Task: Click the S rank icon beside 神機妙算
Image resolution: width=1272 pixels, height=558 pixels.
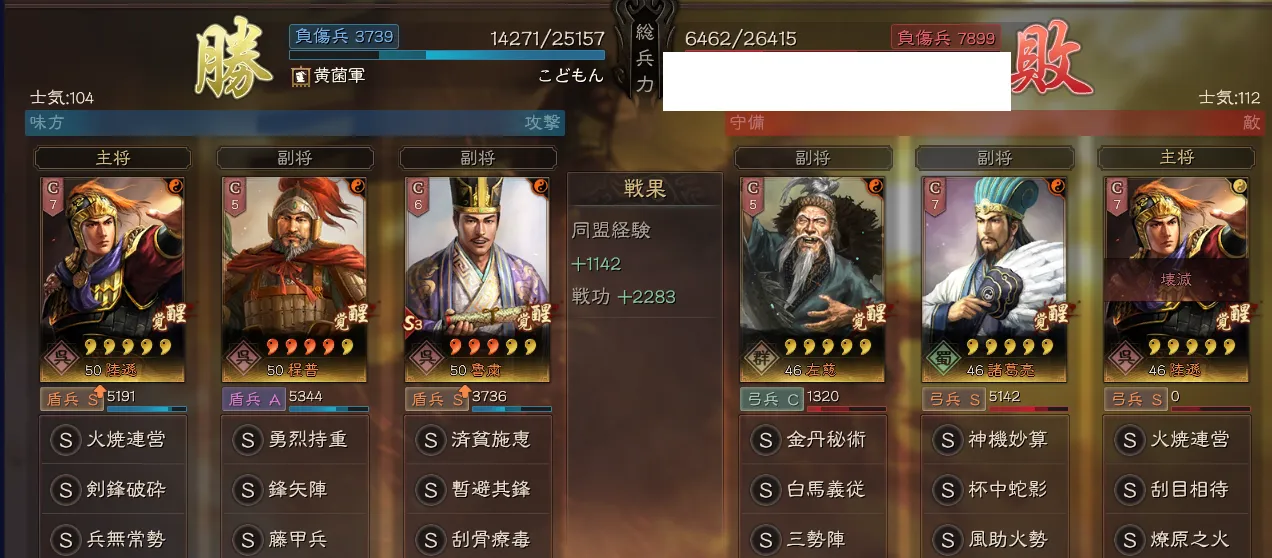Action: coord(948,440)
